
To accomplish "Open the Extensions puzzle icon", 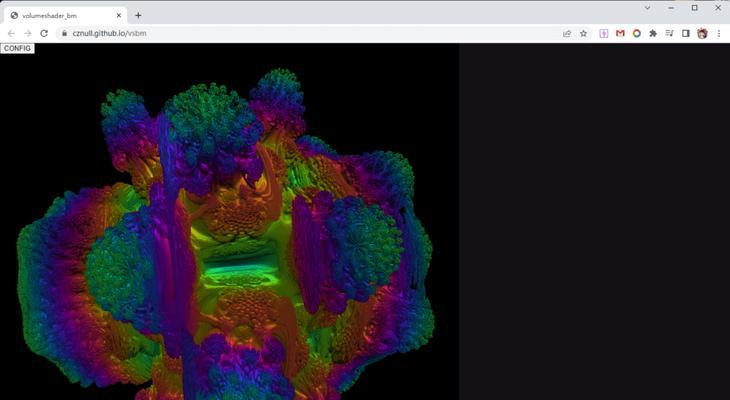I will point(653,34).
